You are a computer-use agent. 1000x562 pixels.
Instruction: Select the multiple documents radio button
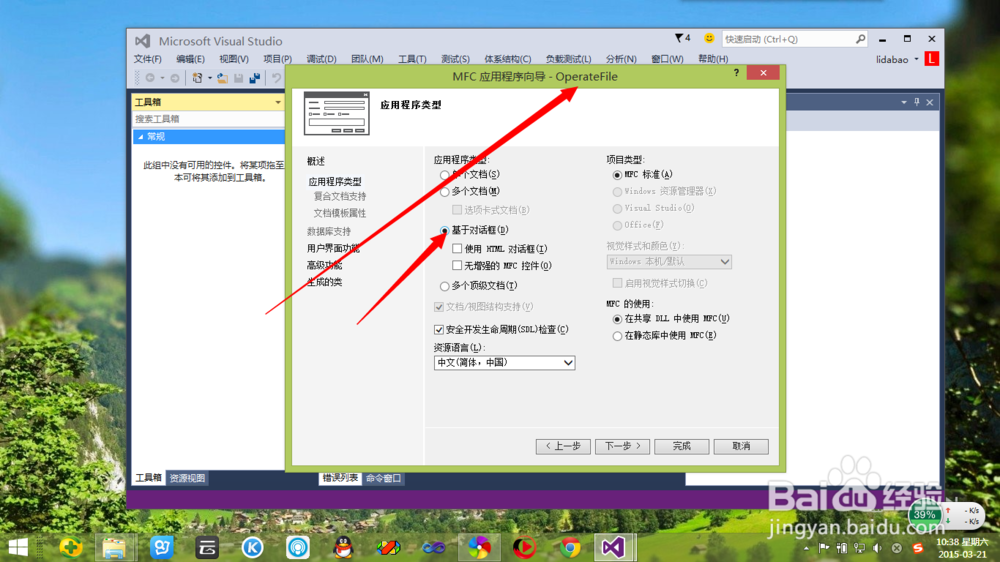(445, 191)
